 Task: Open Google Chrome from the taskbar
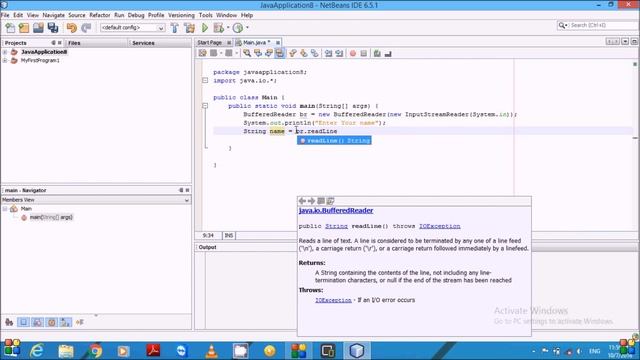(95, 351)
